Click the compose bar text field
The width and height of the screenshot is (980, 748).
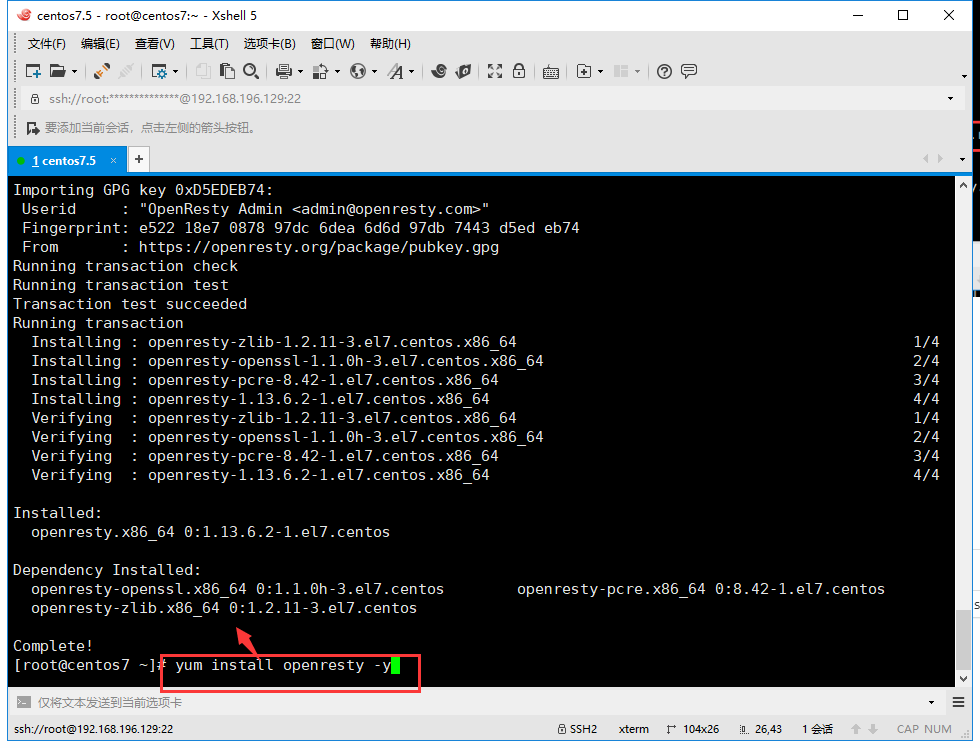pos(478,702)
